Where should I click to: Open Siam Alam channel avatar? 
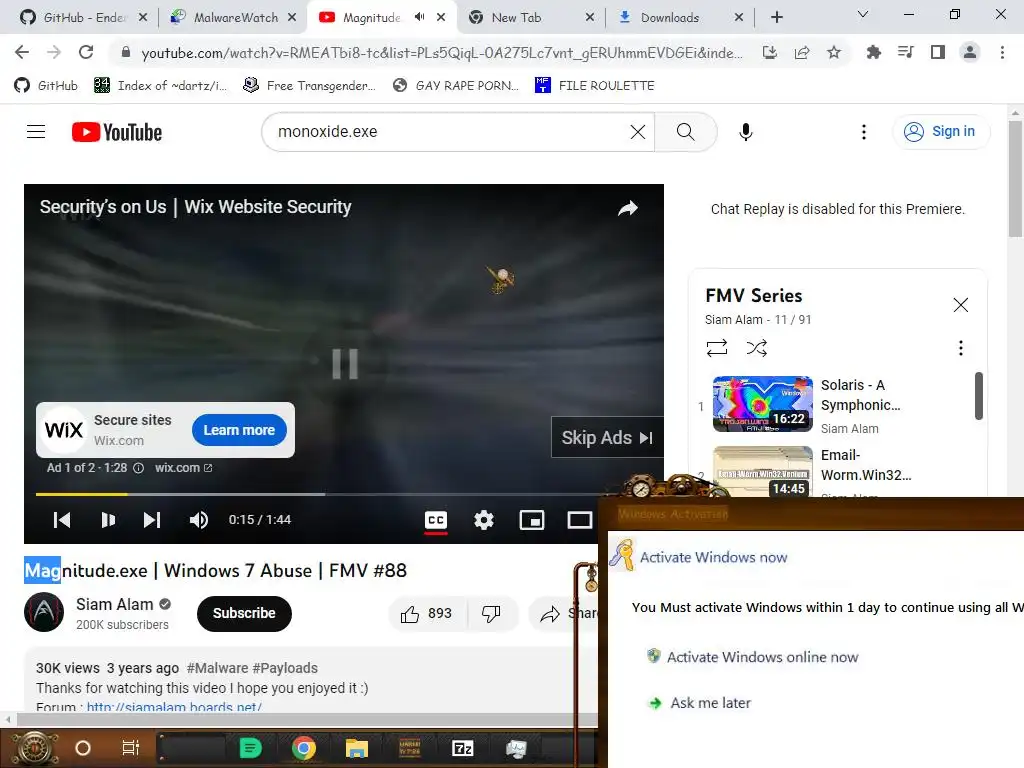click(44, 612)
